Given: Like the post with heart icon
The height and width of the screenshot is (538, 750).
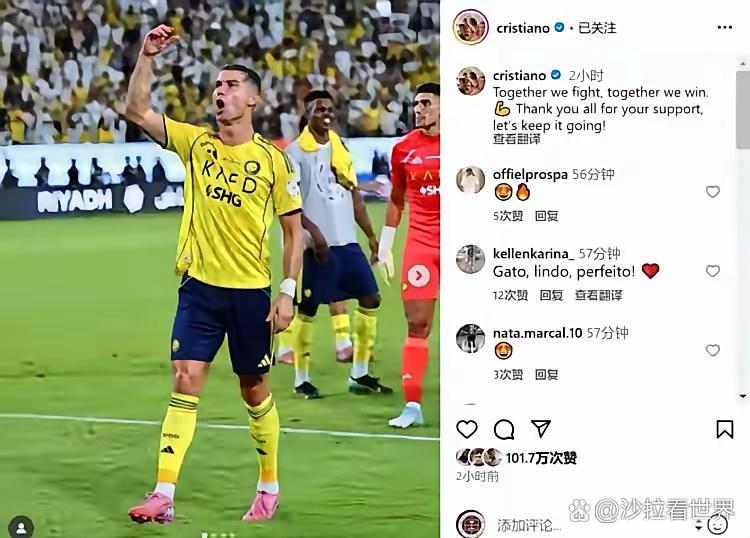Looking at the screenshot, I should 467,429.
